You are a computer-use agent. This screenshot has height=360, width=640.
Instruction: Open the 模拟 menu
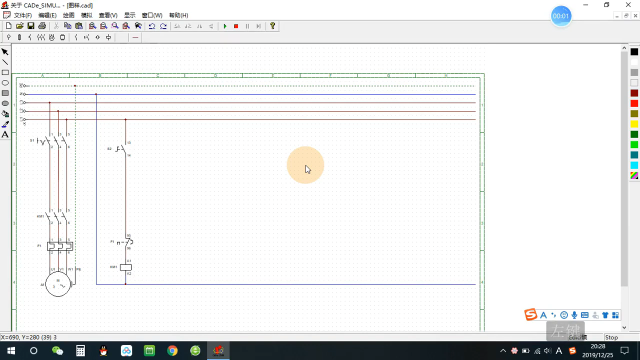click(x=87, y=15)
